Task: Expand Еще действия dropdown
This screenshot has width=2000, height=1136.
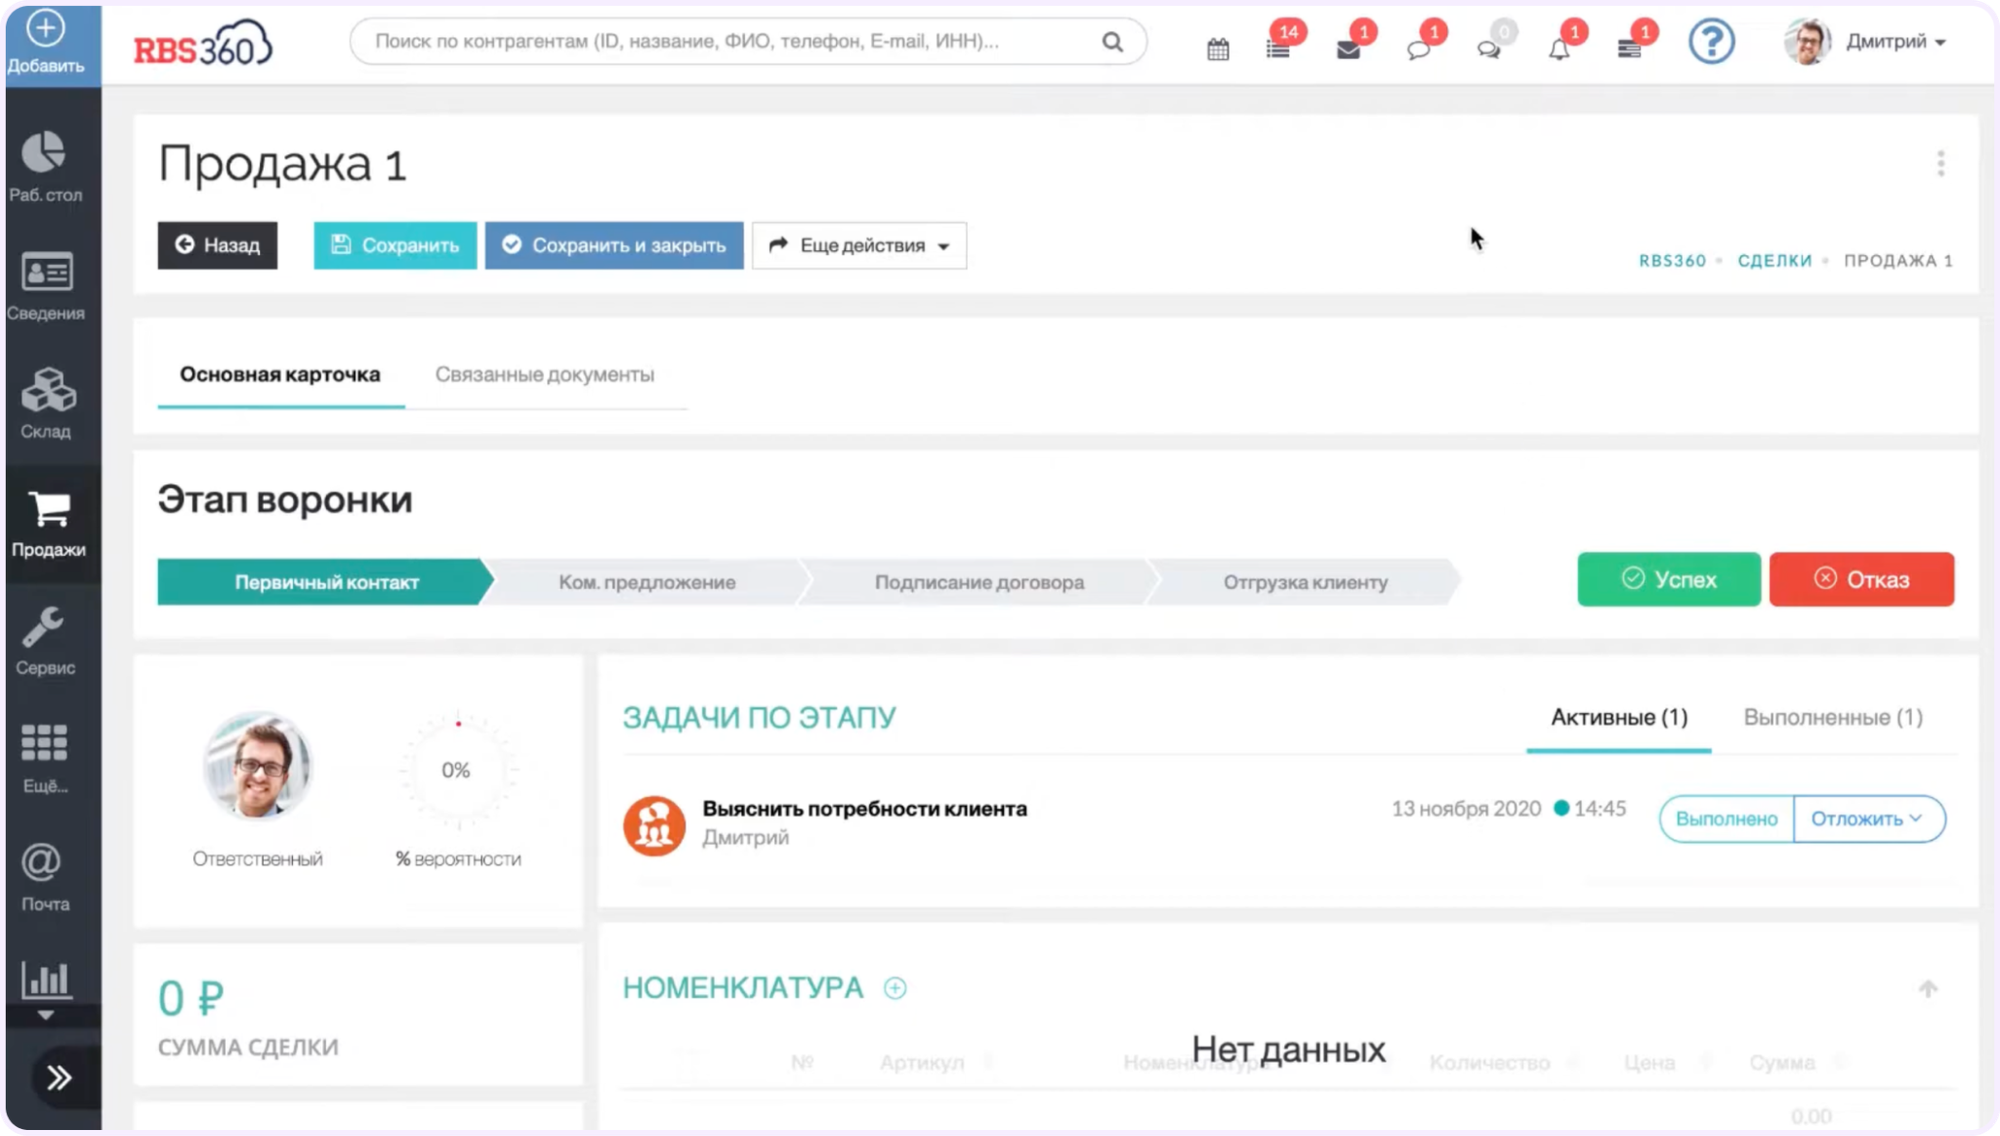Action: 859,245
